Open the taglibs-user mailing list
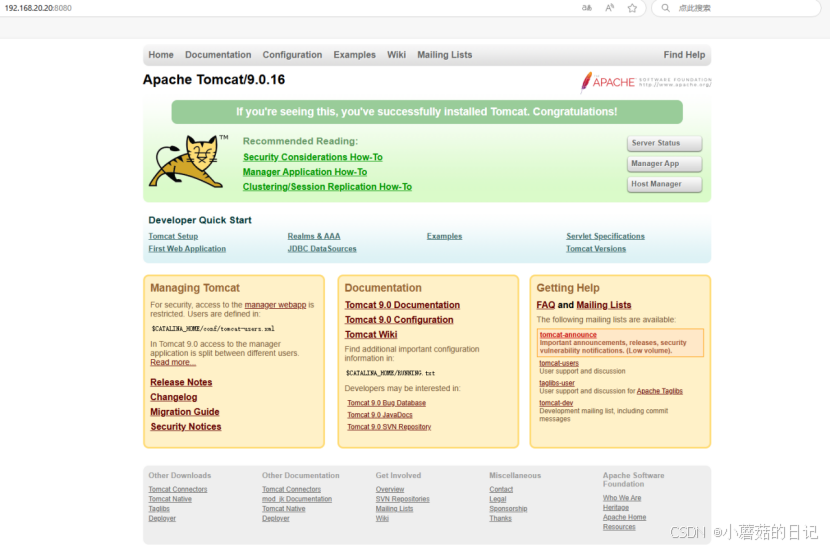 [x=557, y=383]
